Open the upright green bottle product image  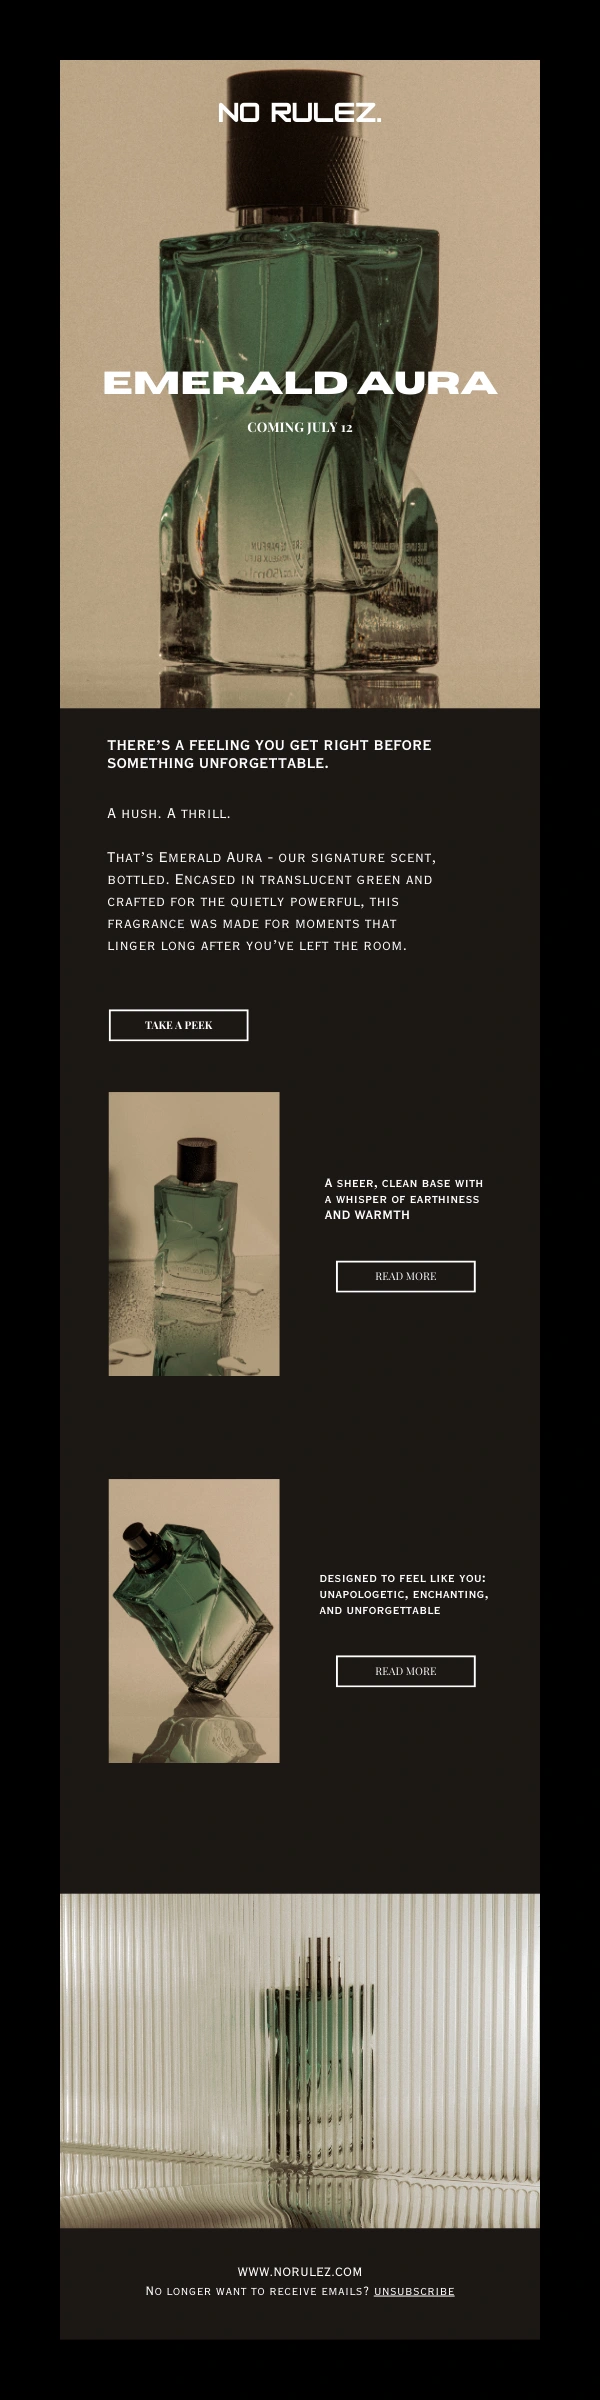[x=194, y=1234]
